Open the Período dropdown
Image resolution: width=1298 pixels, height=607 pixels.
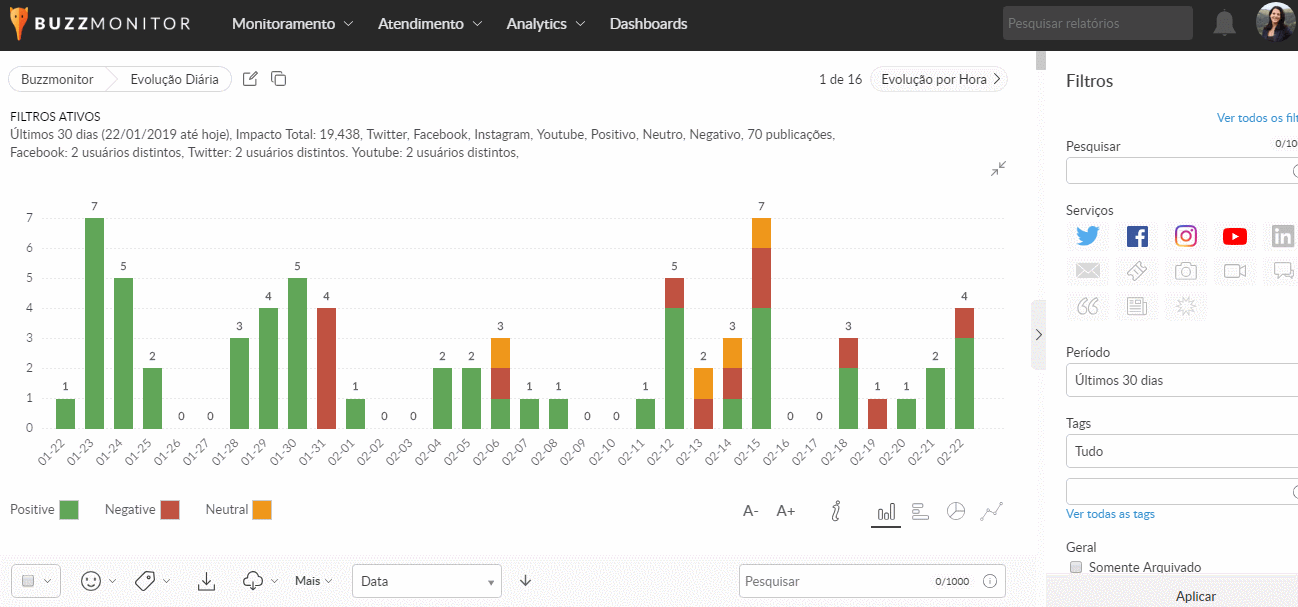1180,380
